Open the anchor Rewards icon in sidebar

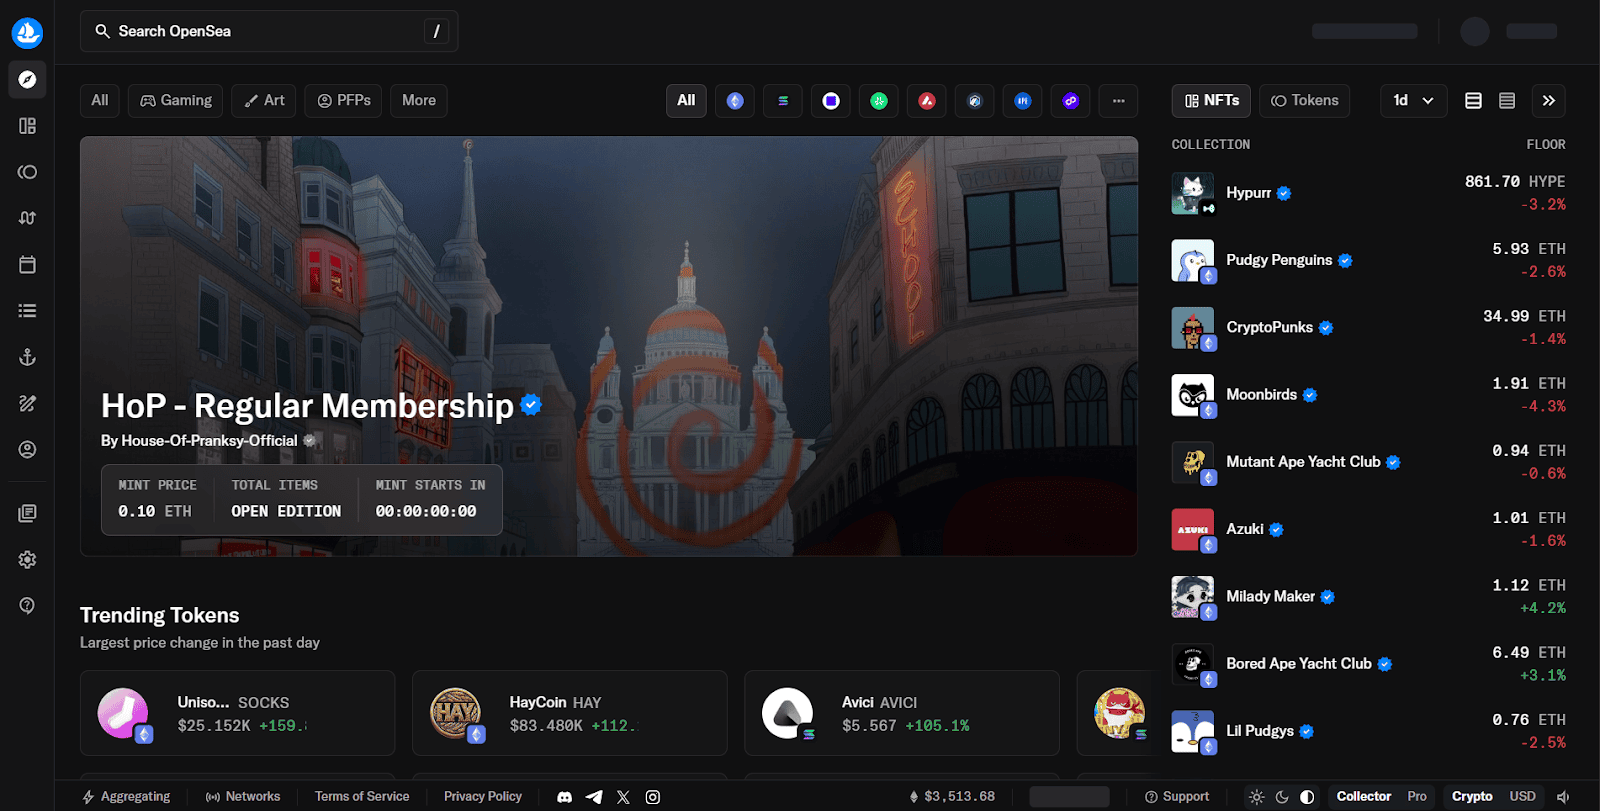coord(27,357)
